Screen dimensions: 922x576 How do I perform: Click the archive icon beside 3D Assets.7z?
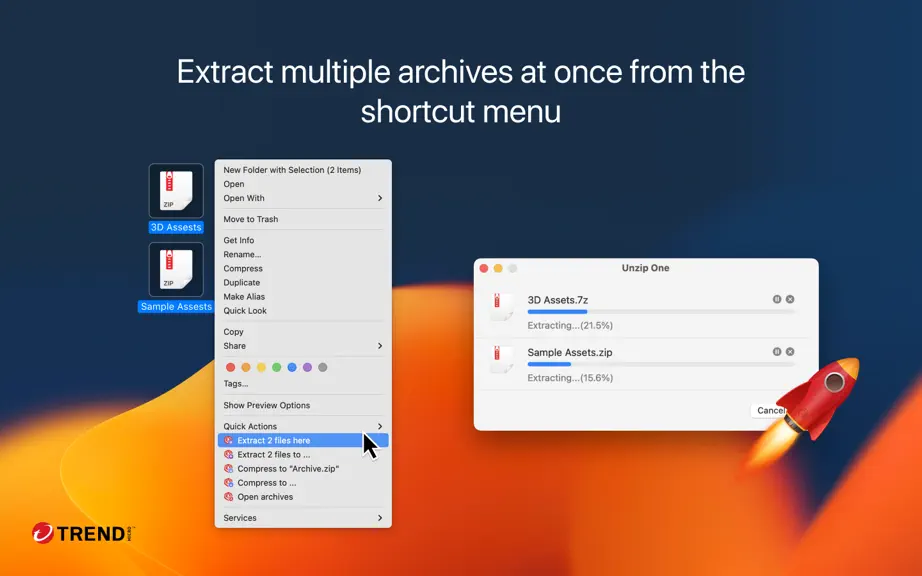(x=500, y=307)
